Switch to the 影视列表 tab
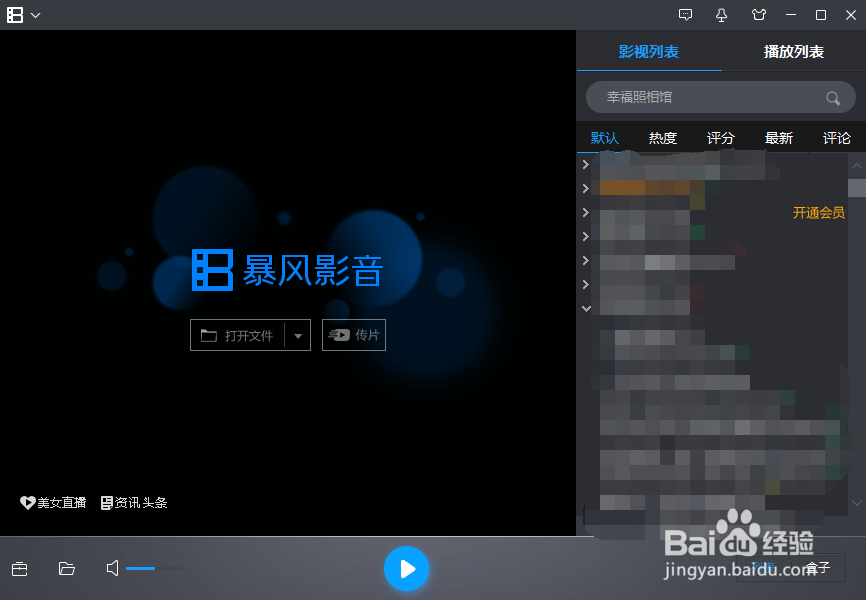The image size is (866, 600). point(648,51)
